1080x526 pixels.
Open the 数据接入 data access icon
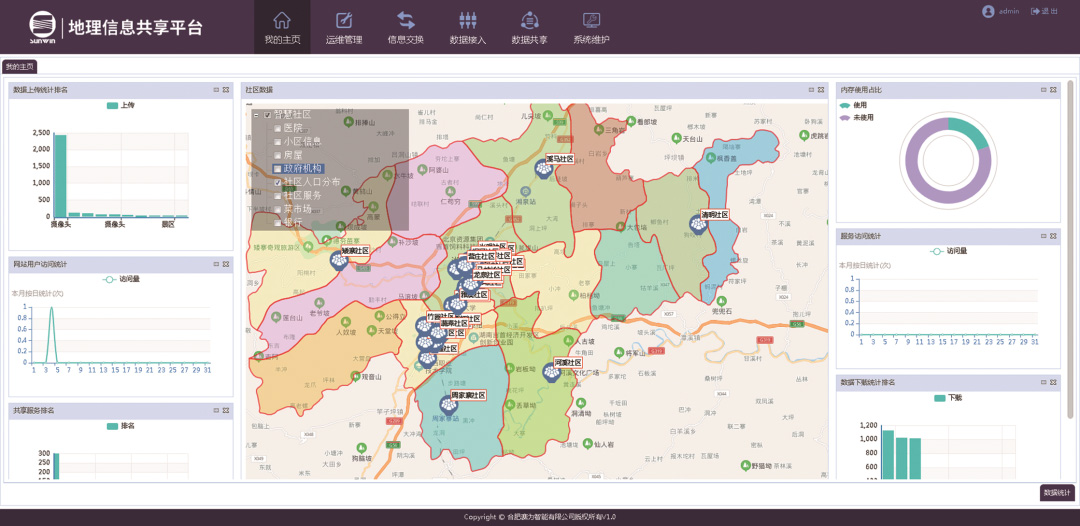point(467,21)
